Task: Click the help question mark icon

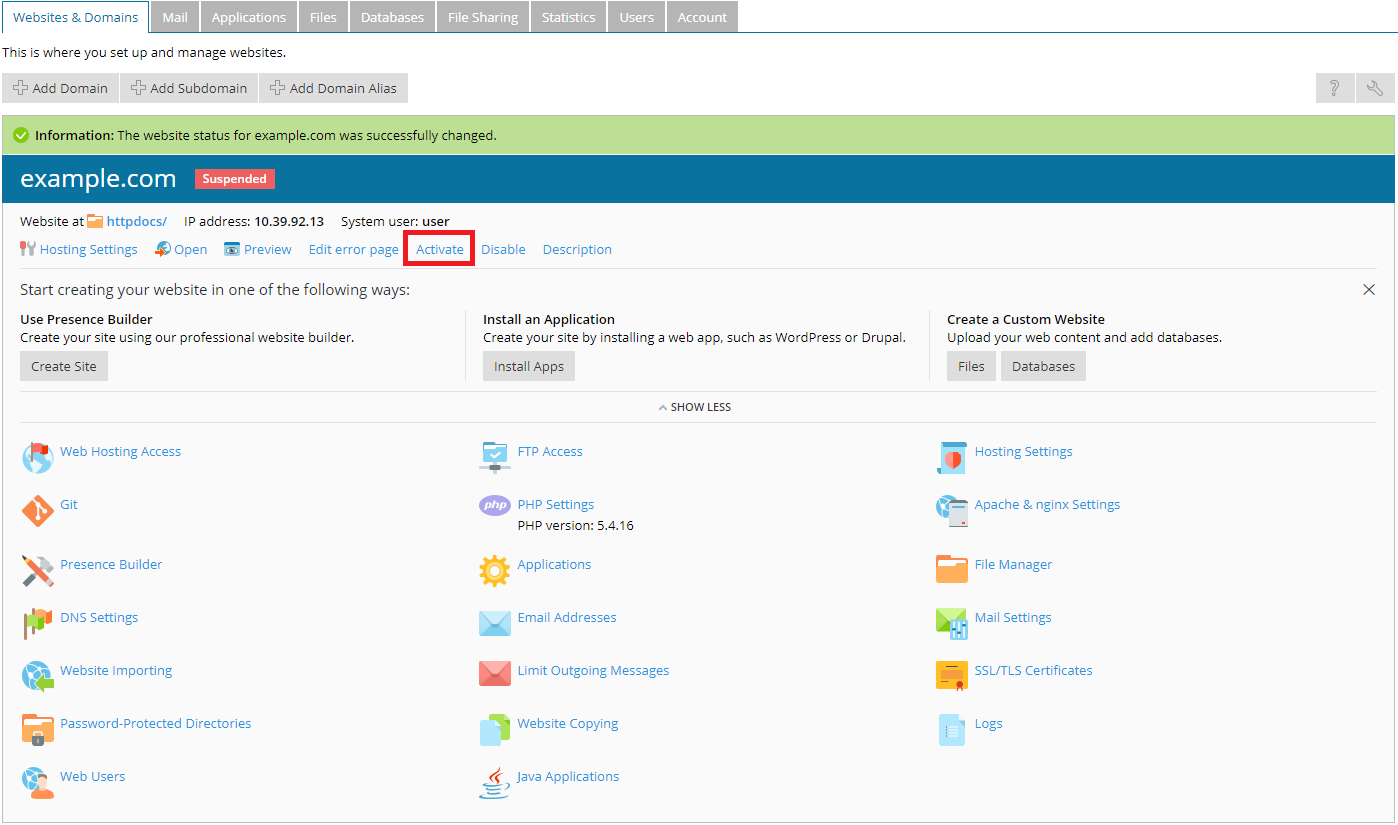Action: click(x=1334, y=88)
